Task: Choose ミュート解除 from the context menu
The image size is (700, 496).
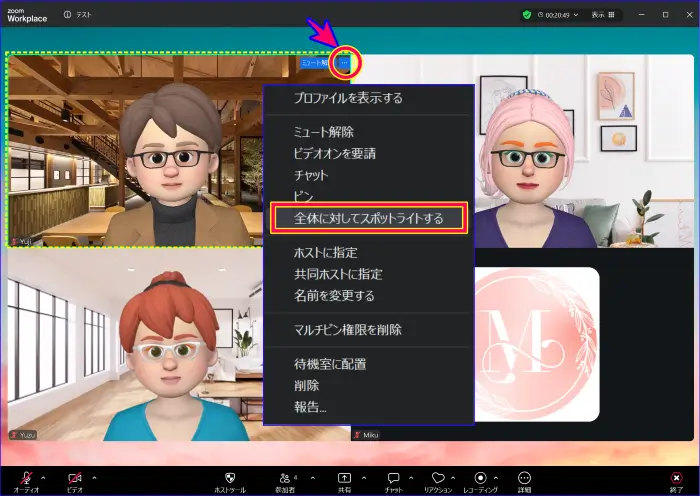Action: (x=324, y=132)
